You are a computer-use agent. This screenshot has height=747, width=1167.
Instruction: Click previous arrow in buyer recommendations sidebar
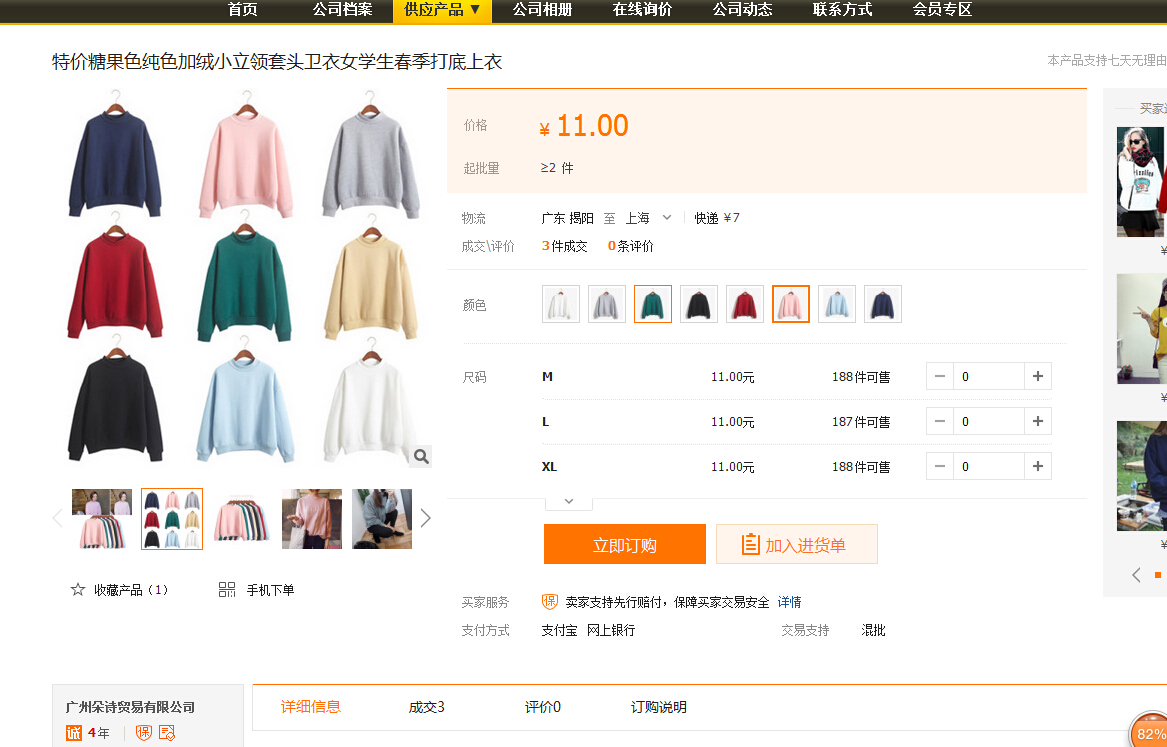1136,574
